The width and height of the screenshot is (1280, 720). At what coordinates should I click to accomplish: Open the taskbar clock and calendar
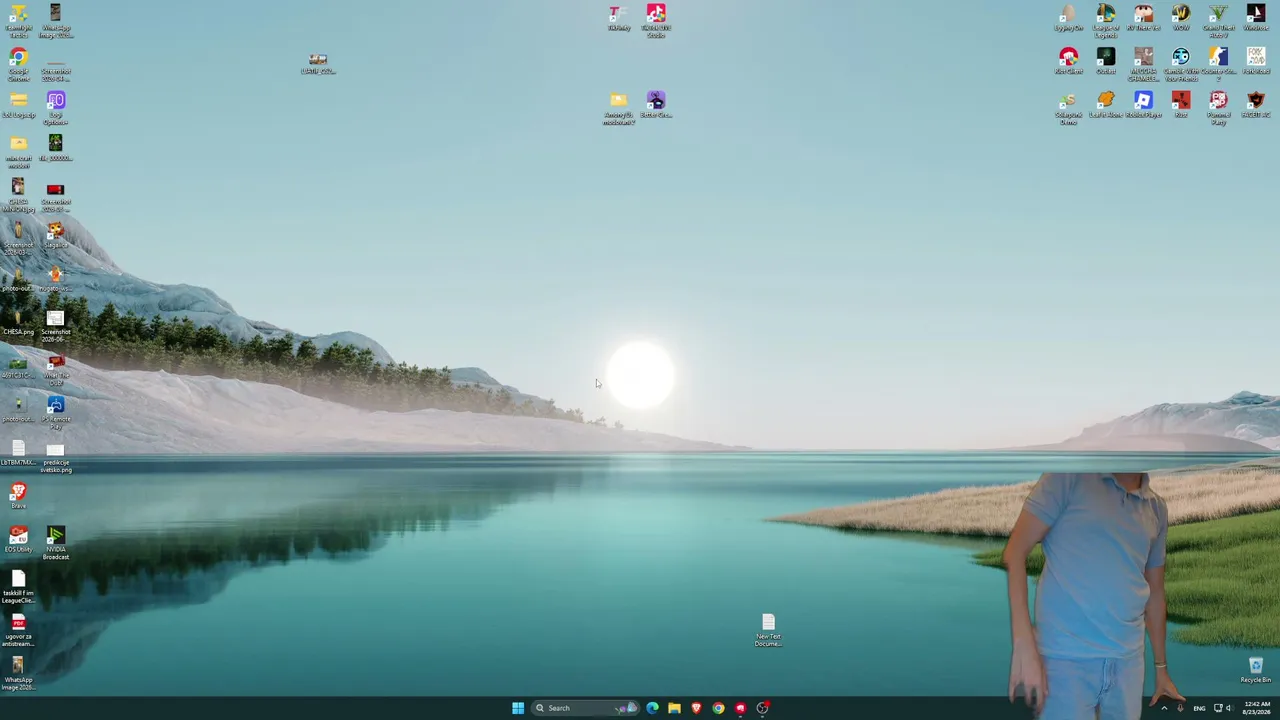[1257, 708]
